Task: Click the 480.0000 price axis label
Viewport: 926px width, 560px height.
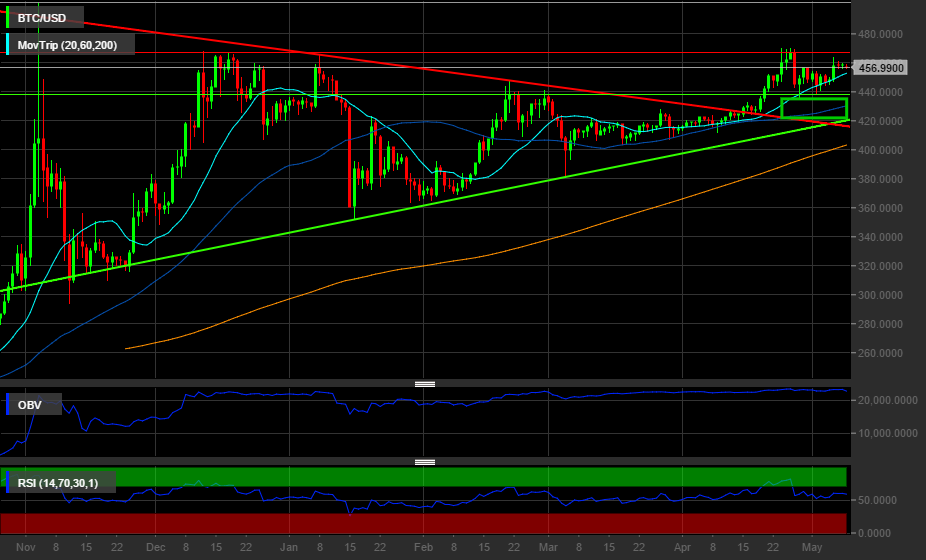Action: pyautogui.click(x=882, y=34)
